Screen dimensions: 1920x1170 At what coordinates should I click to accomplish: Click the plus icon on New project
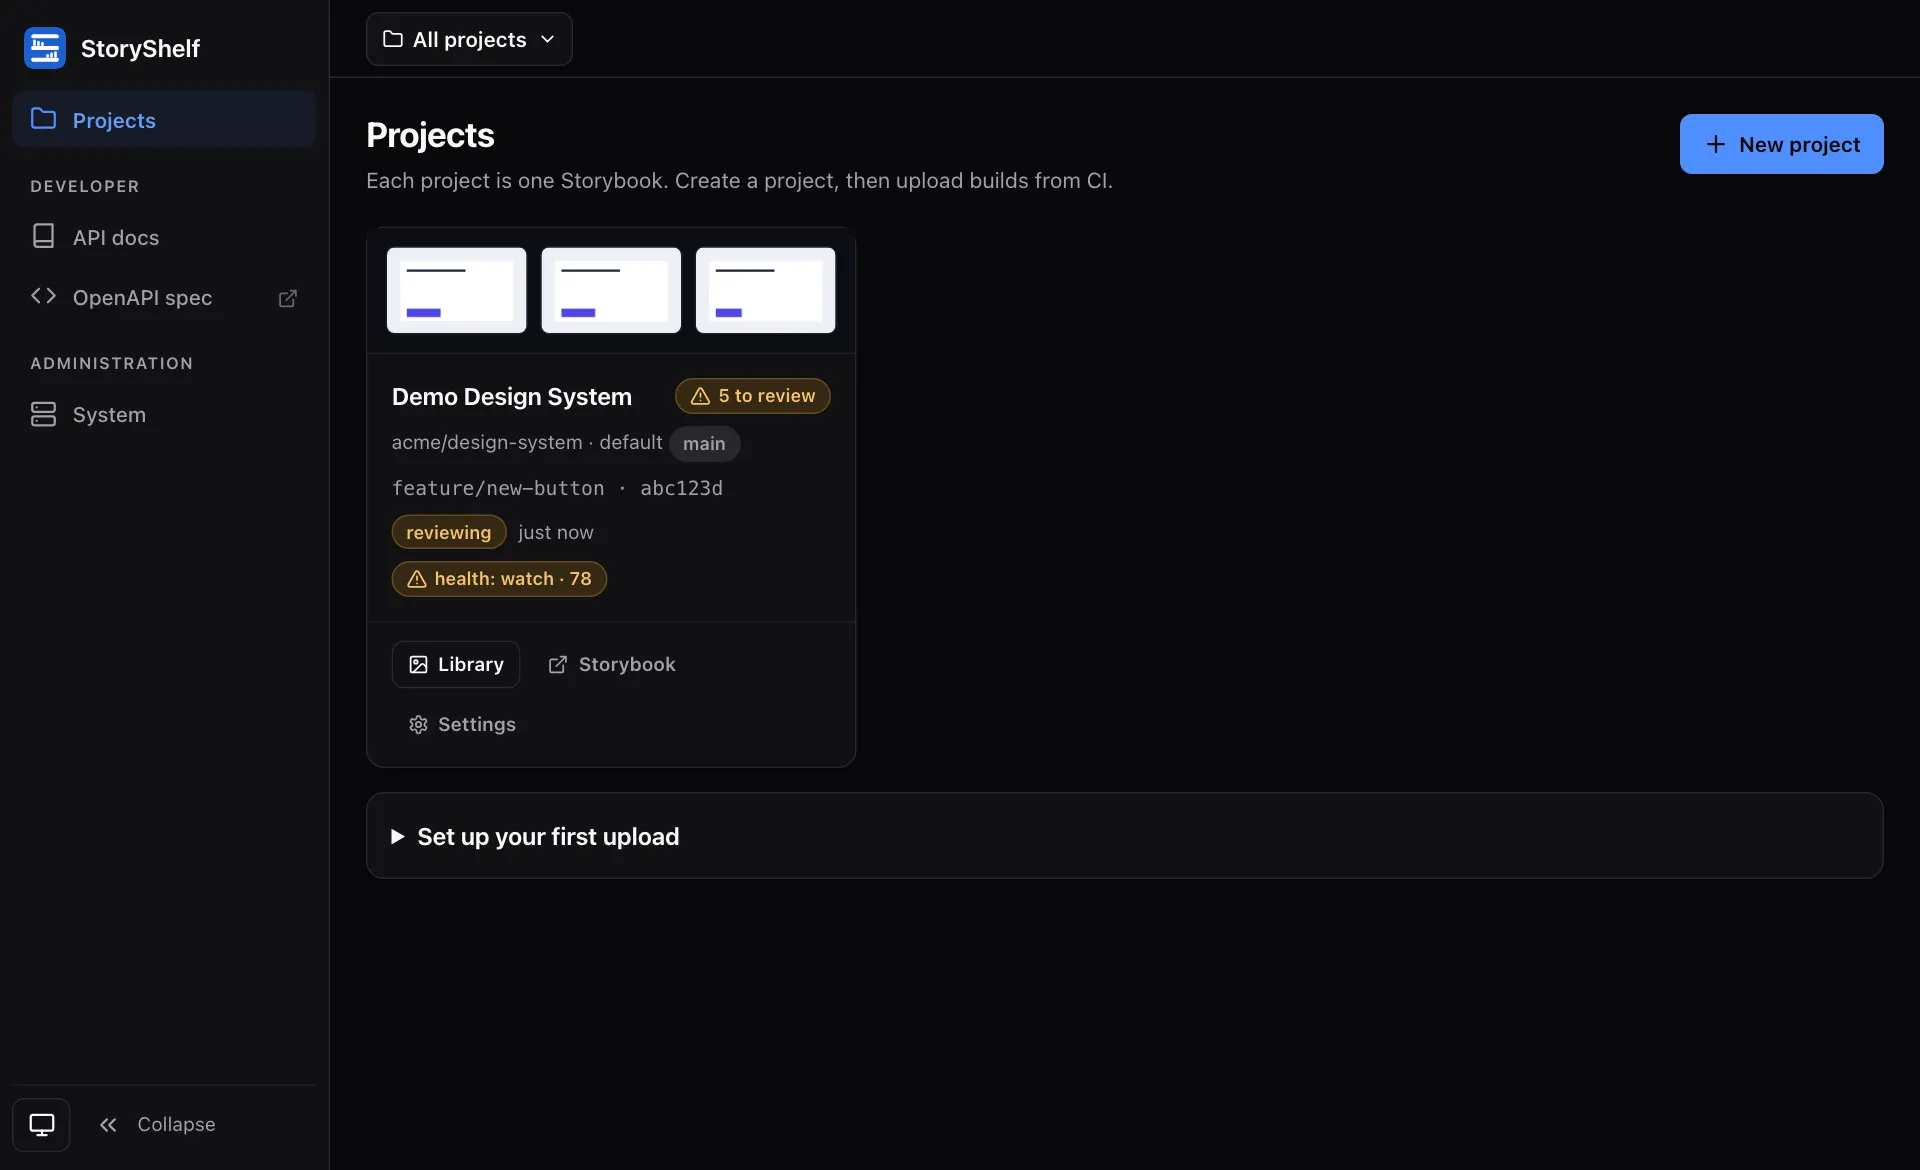pos(1716,144)
